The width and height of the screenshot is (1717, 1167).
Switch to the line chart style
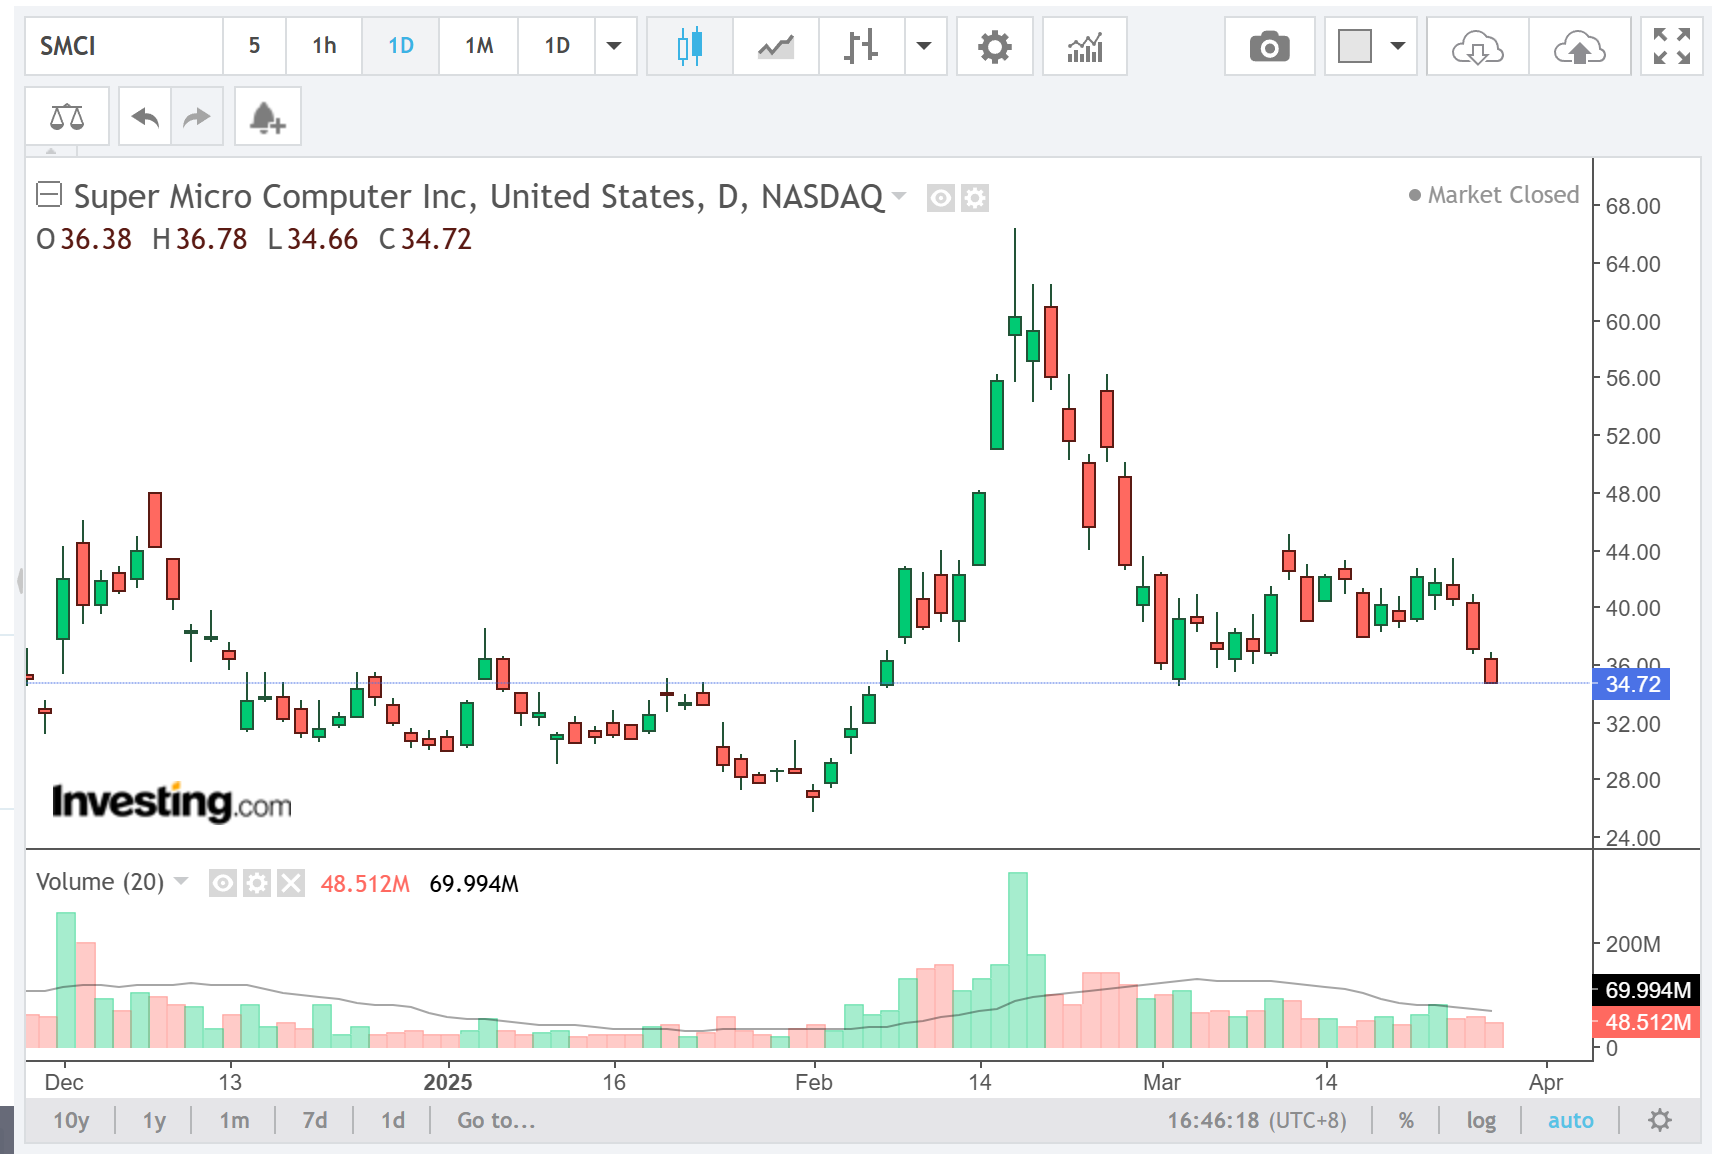point(775,46)
